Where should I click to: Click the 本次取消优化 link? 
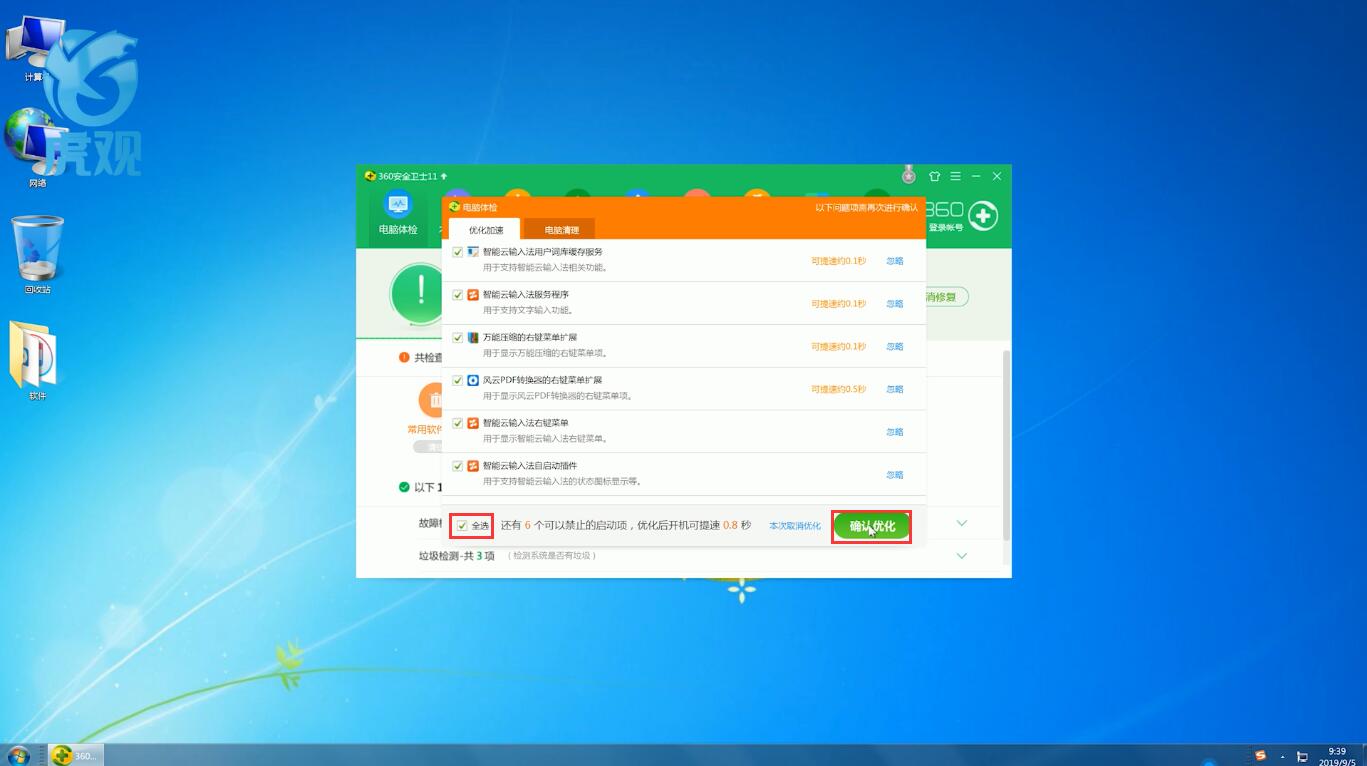[795, 526]
